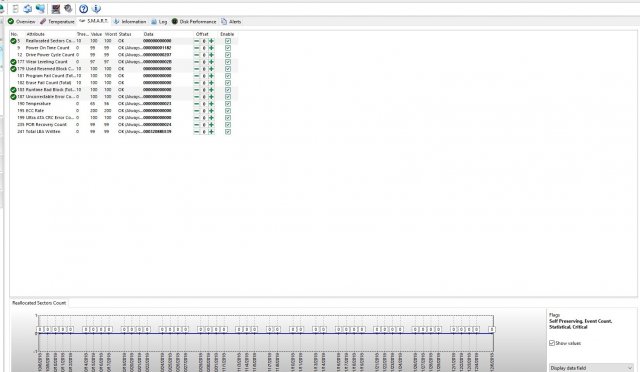This screenshot has width=640, height=372.
Task: Open the Display data field dropdown
Action: coord(591,368)
